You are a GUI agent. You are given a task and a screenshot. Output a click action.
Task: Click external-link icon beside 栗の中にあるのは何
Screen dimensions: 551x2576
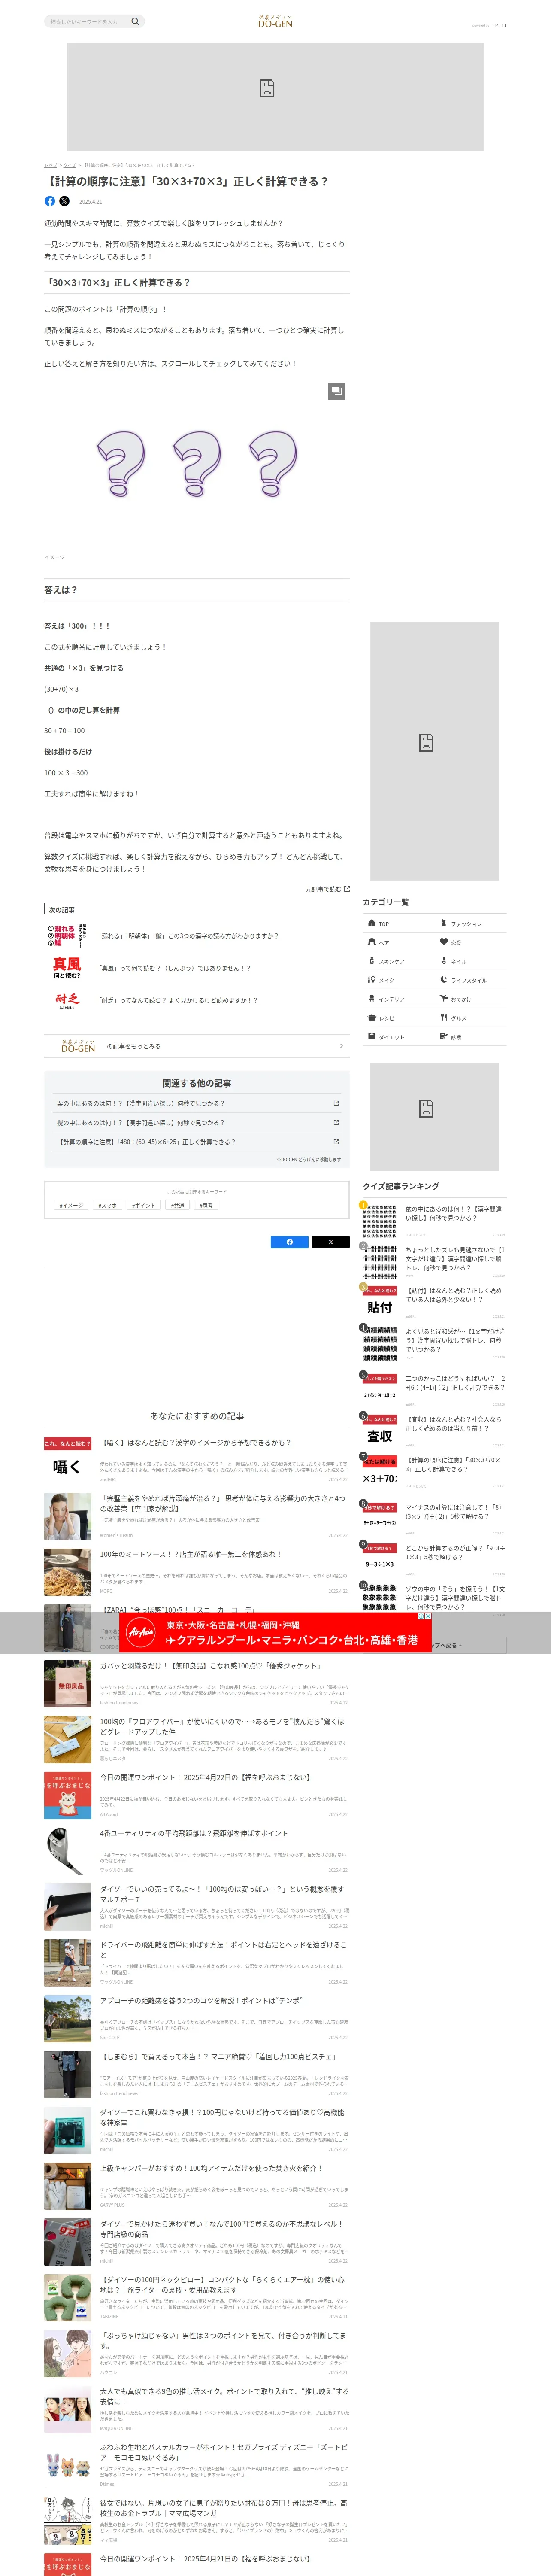pos(336,1103)
